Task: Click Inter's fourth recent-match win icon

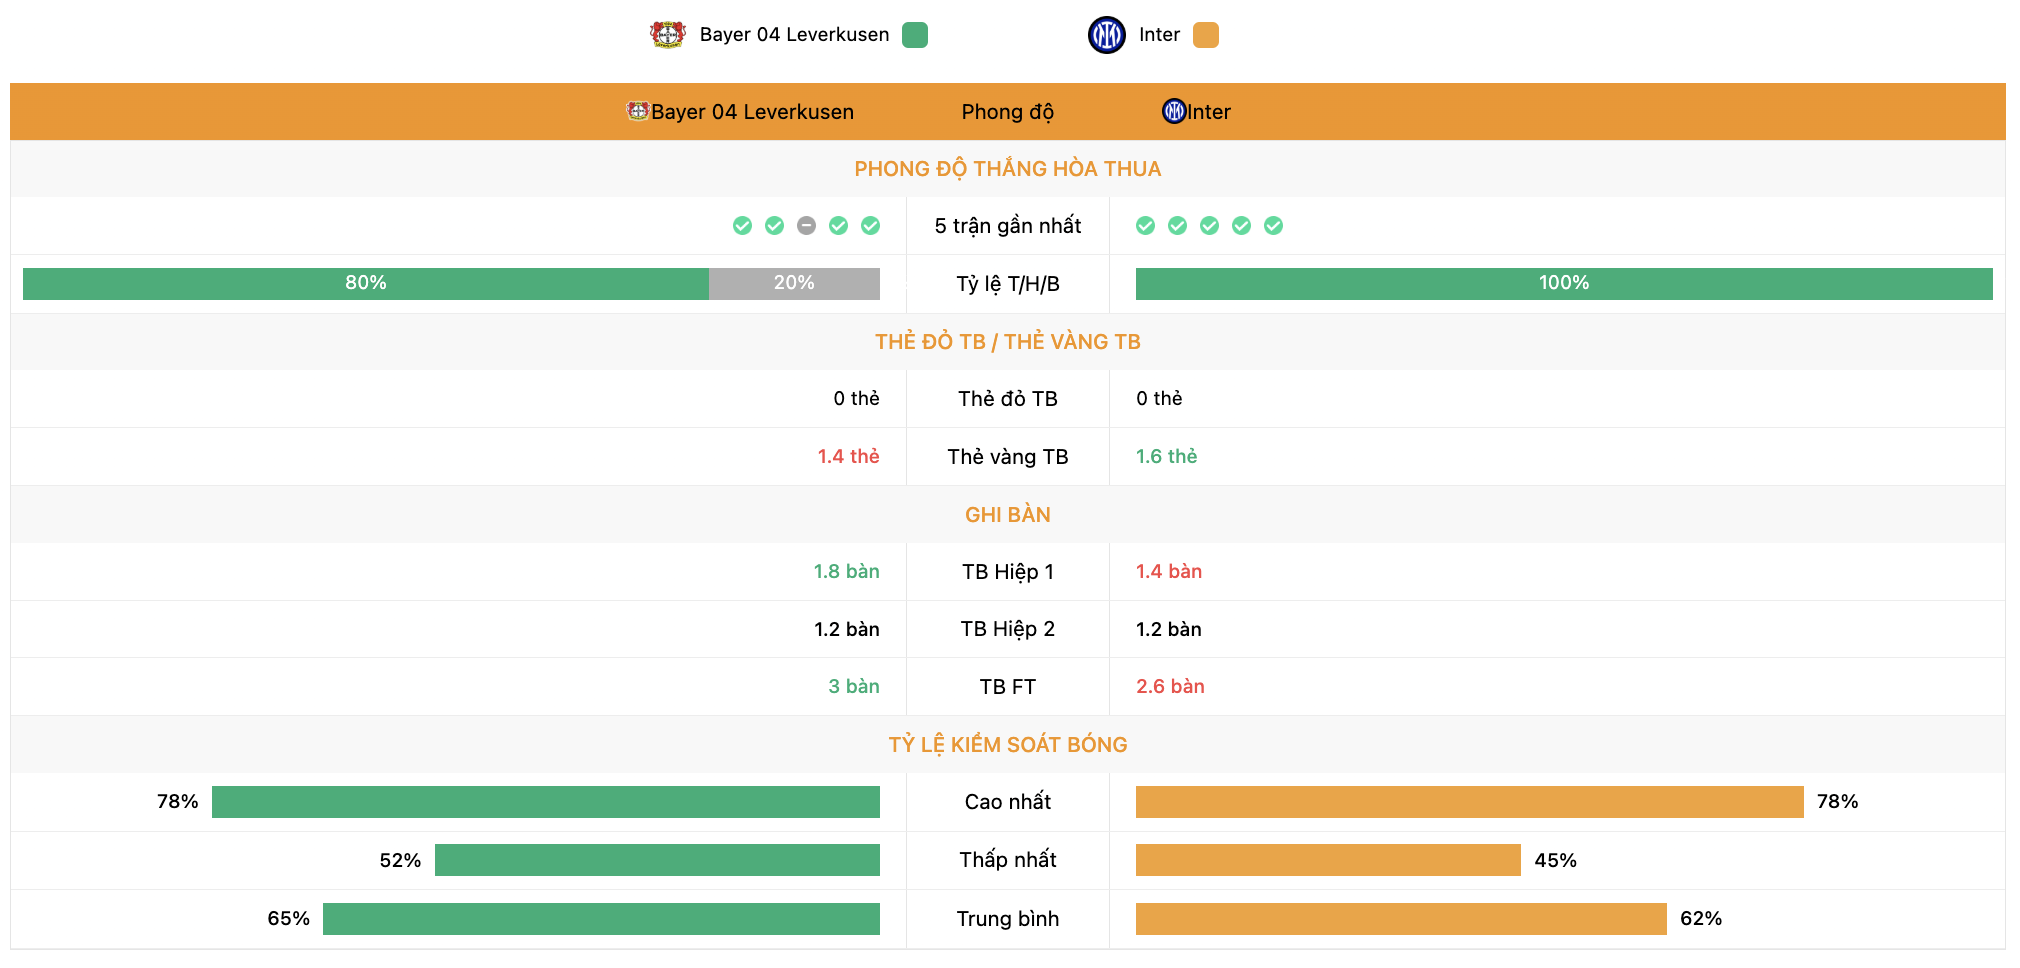Action: pos(1241,226)
